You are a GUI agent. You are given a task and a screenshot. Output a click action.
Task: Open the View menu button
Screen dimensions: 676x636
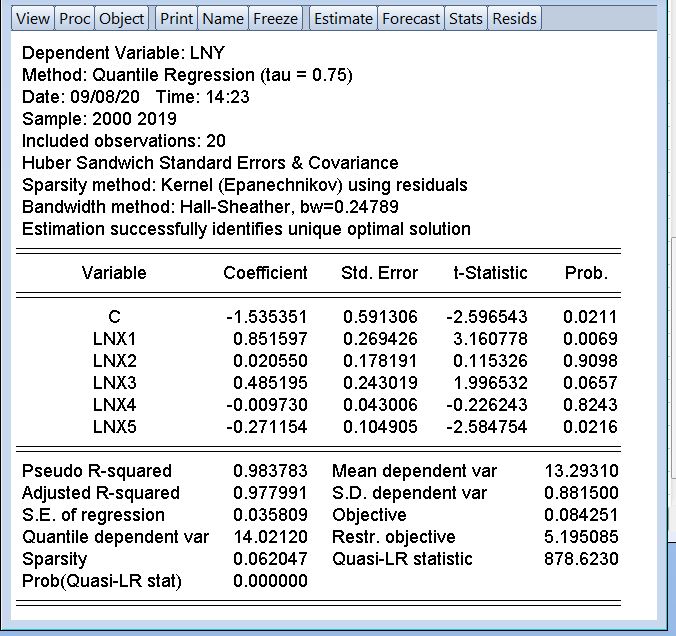[x=33, y=19]
